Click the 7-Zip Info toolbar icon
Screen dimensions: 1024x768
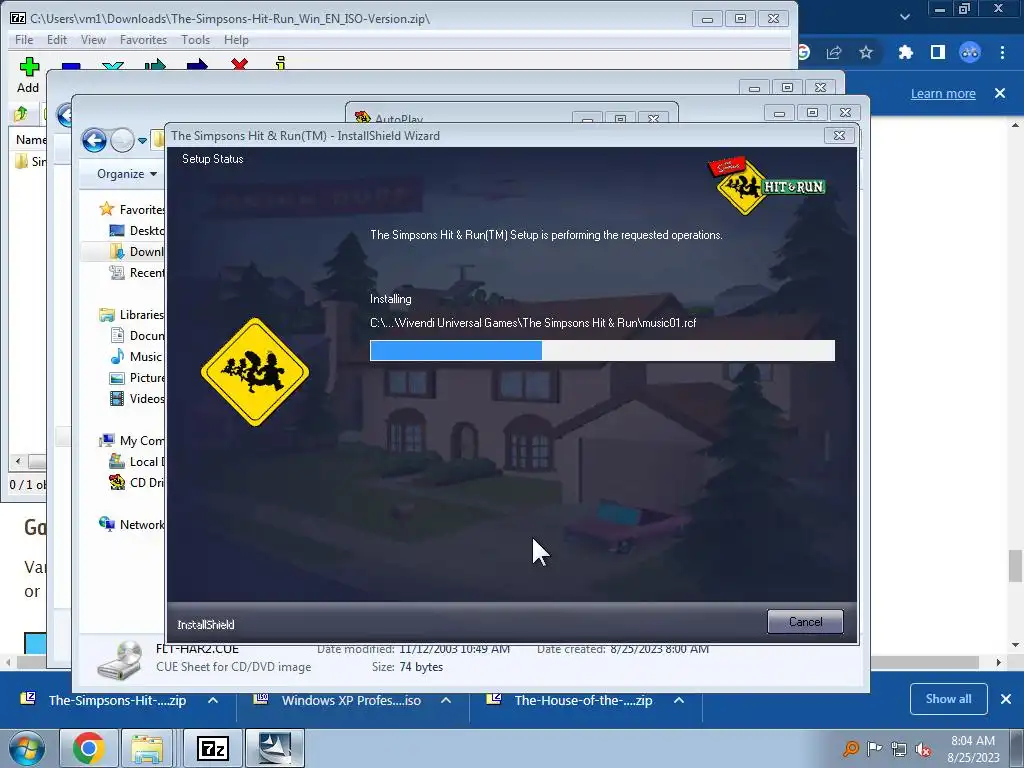point(281,63)
